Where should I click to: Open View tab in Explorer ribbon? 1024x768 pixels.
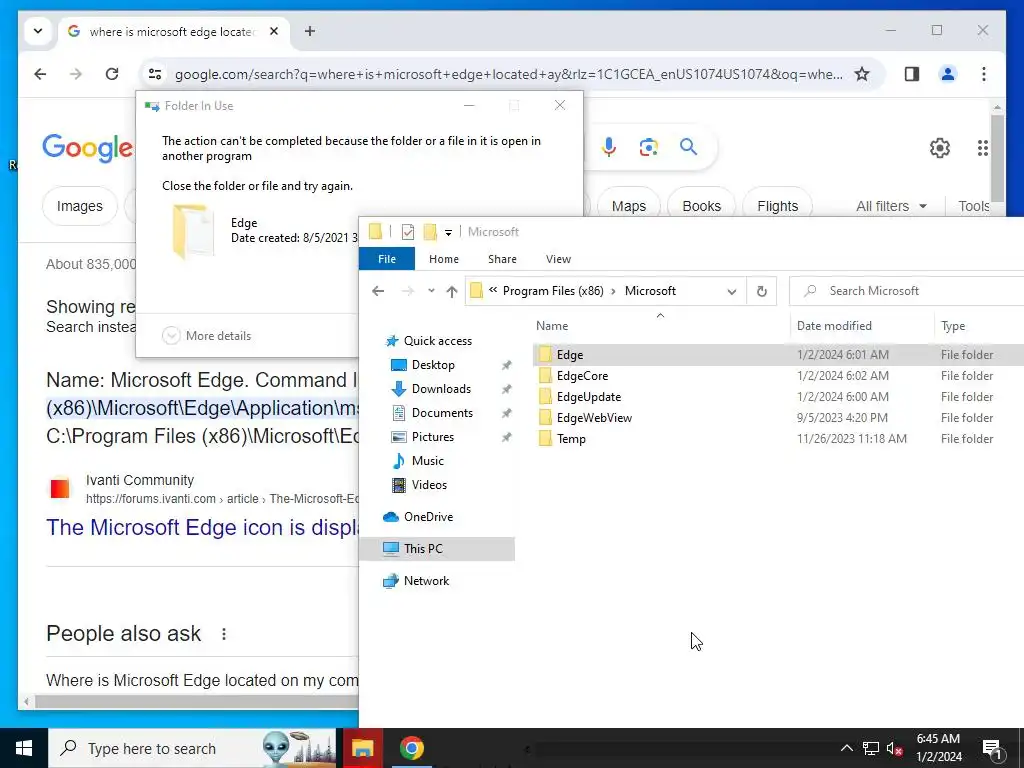click(x=558, y=259)
